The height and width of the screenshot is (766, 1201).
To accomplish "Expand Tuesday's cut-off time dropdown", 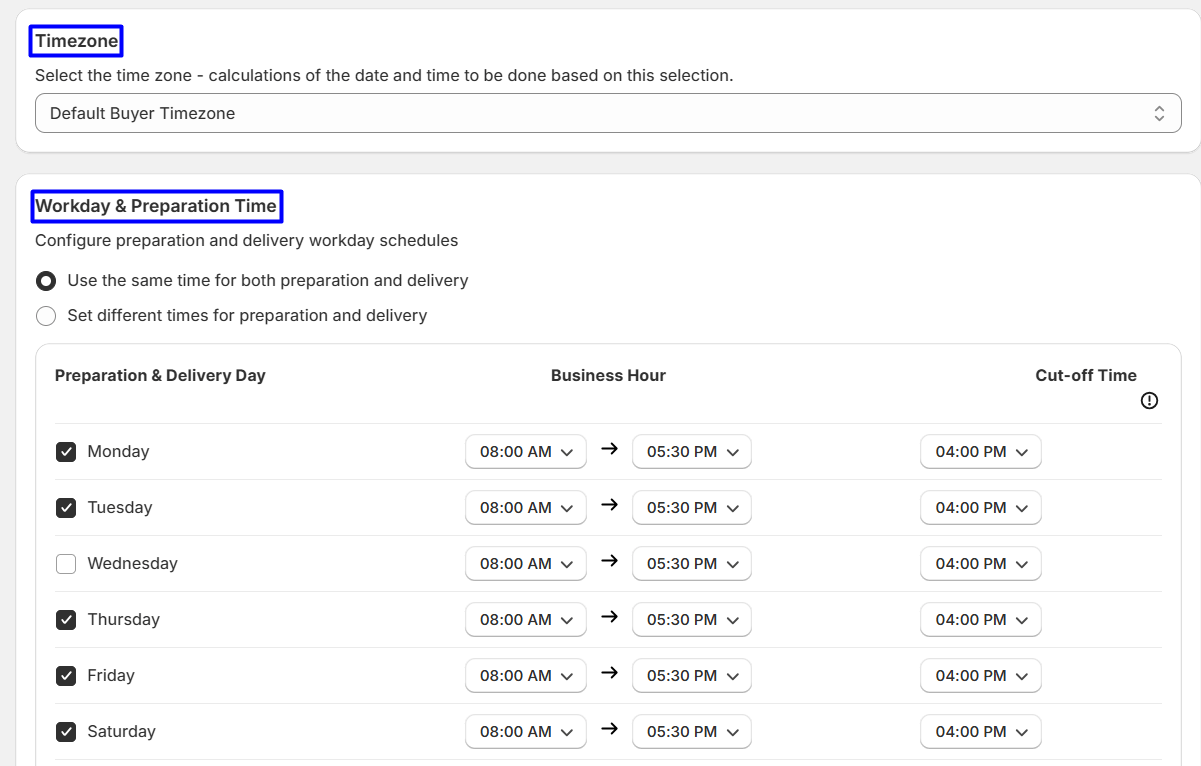I will pos(980,508).
